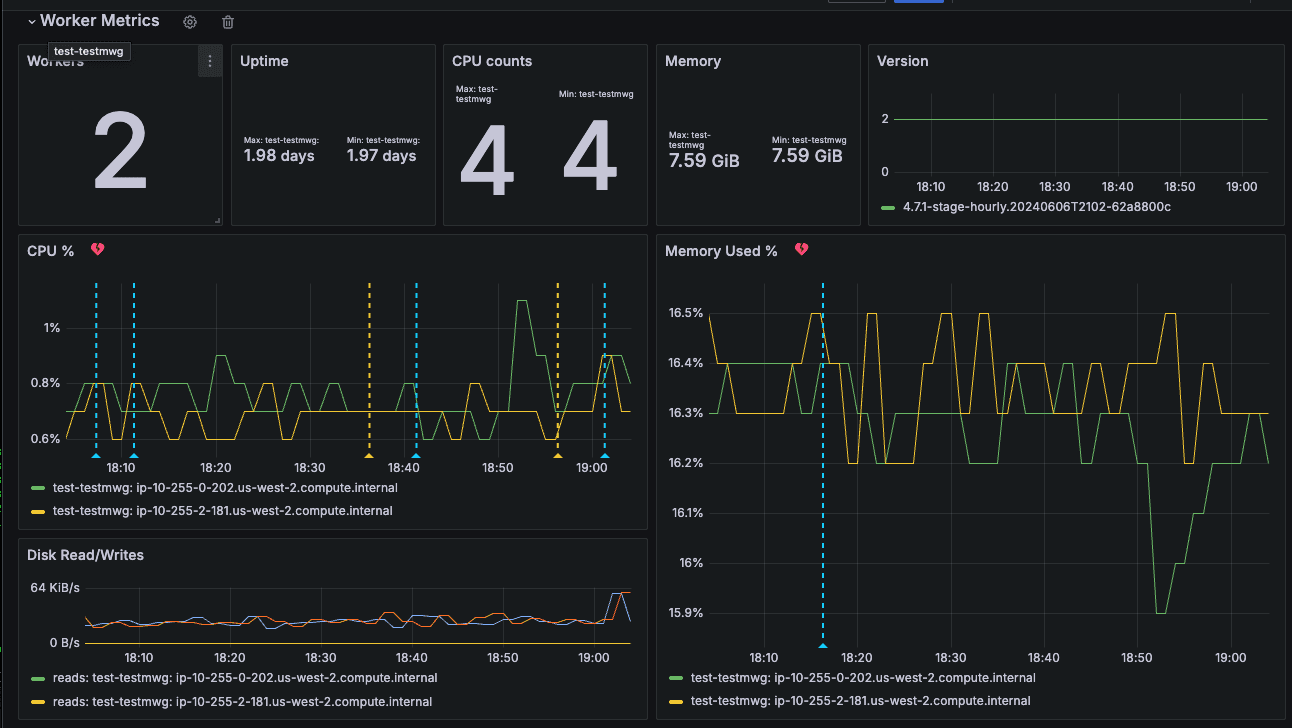Open the CPU counts panel title menu
This screenshot has width=1292, height=728.
coord(492,61)
